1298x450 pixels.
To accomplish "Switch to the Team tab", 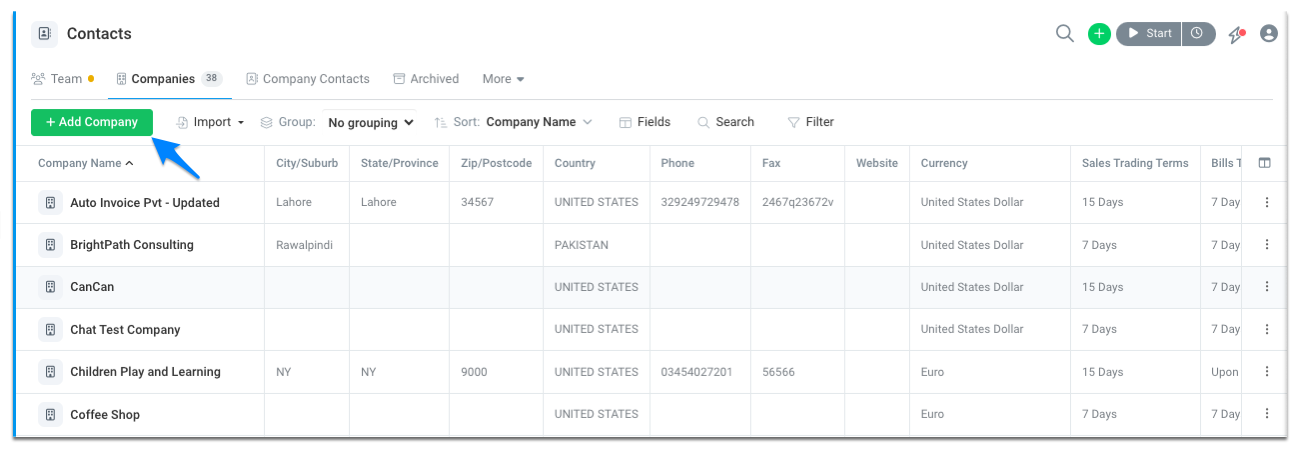I will (x=62, y=79).
